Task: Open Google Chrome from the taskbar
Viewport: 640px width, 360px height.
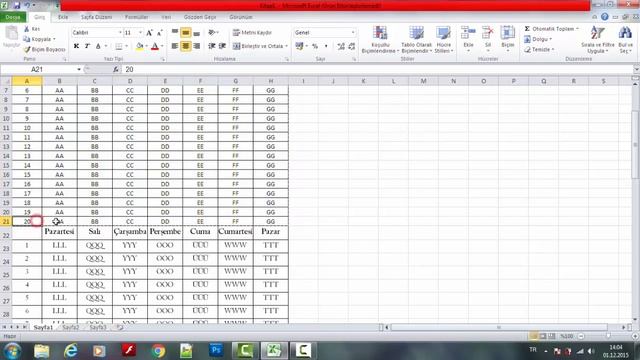Action: point(158,351)
